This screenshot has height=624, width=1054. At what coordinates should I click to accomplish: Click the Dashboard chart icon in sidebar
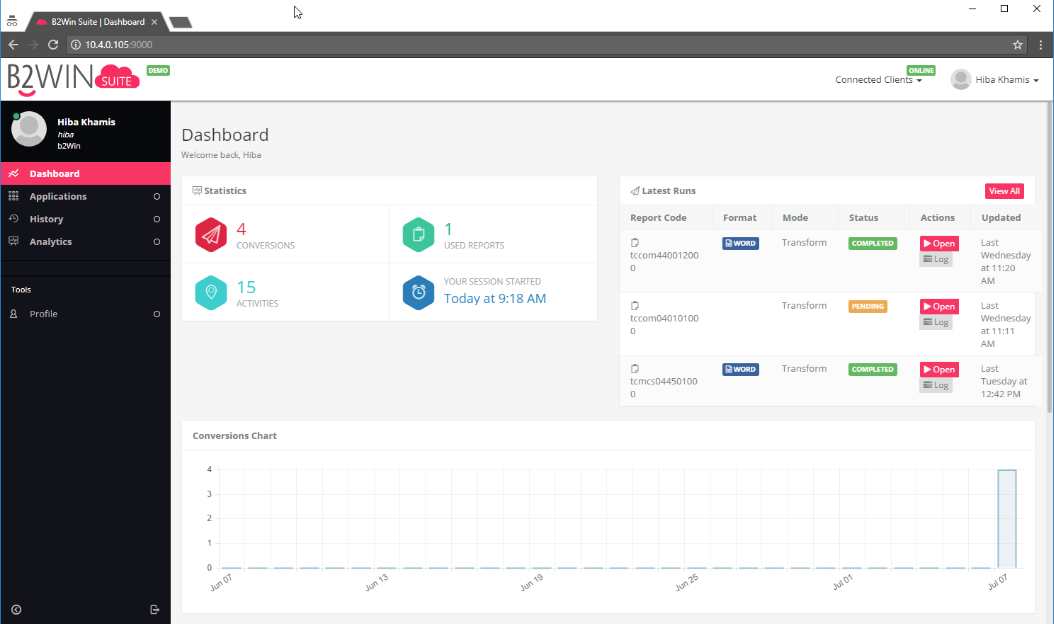click(13, 173)
